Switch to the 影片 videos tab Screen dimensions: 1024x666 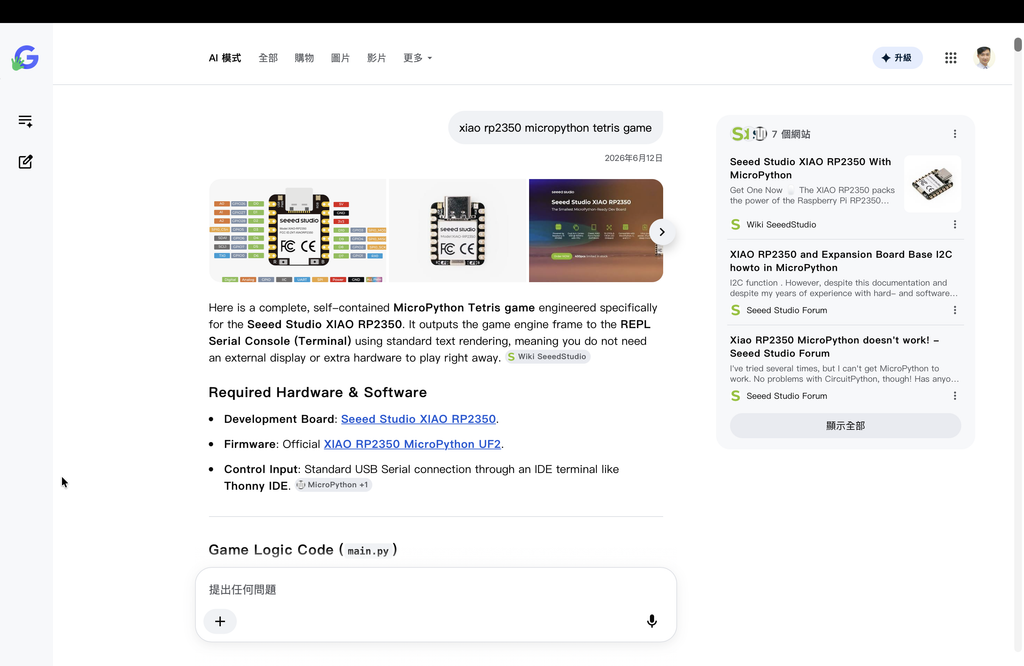click(376, 58)
